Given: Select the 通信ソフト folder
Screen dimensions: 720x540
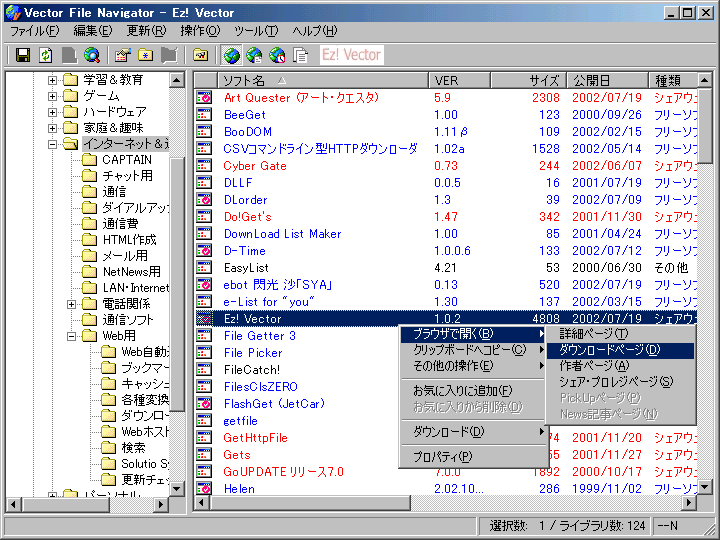Looking at the screenshot, I should tap(128, 320).
